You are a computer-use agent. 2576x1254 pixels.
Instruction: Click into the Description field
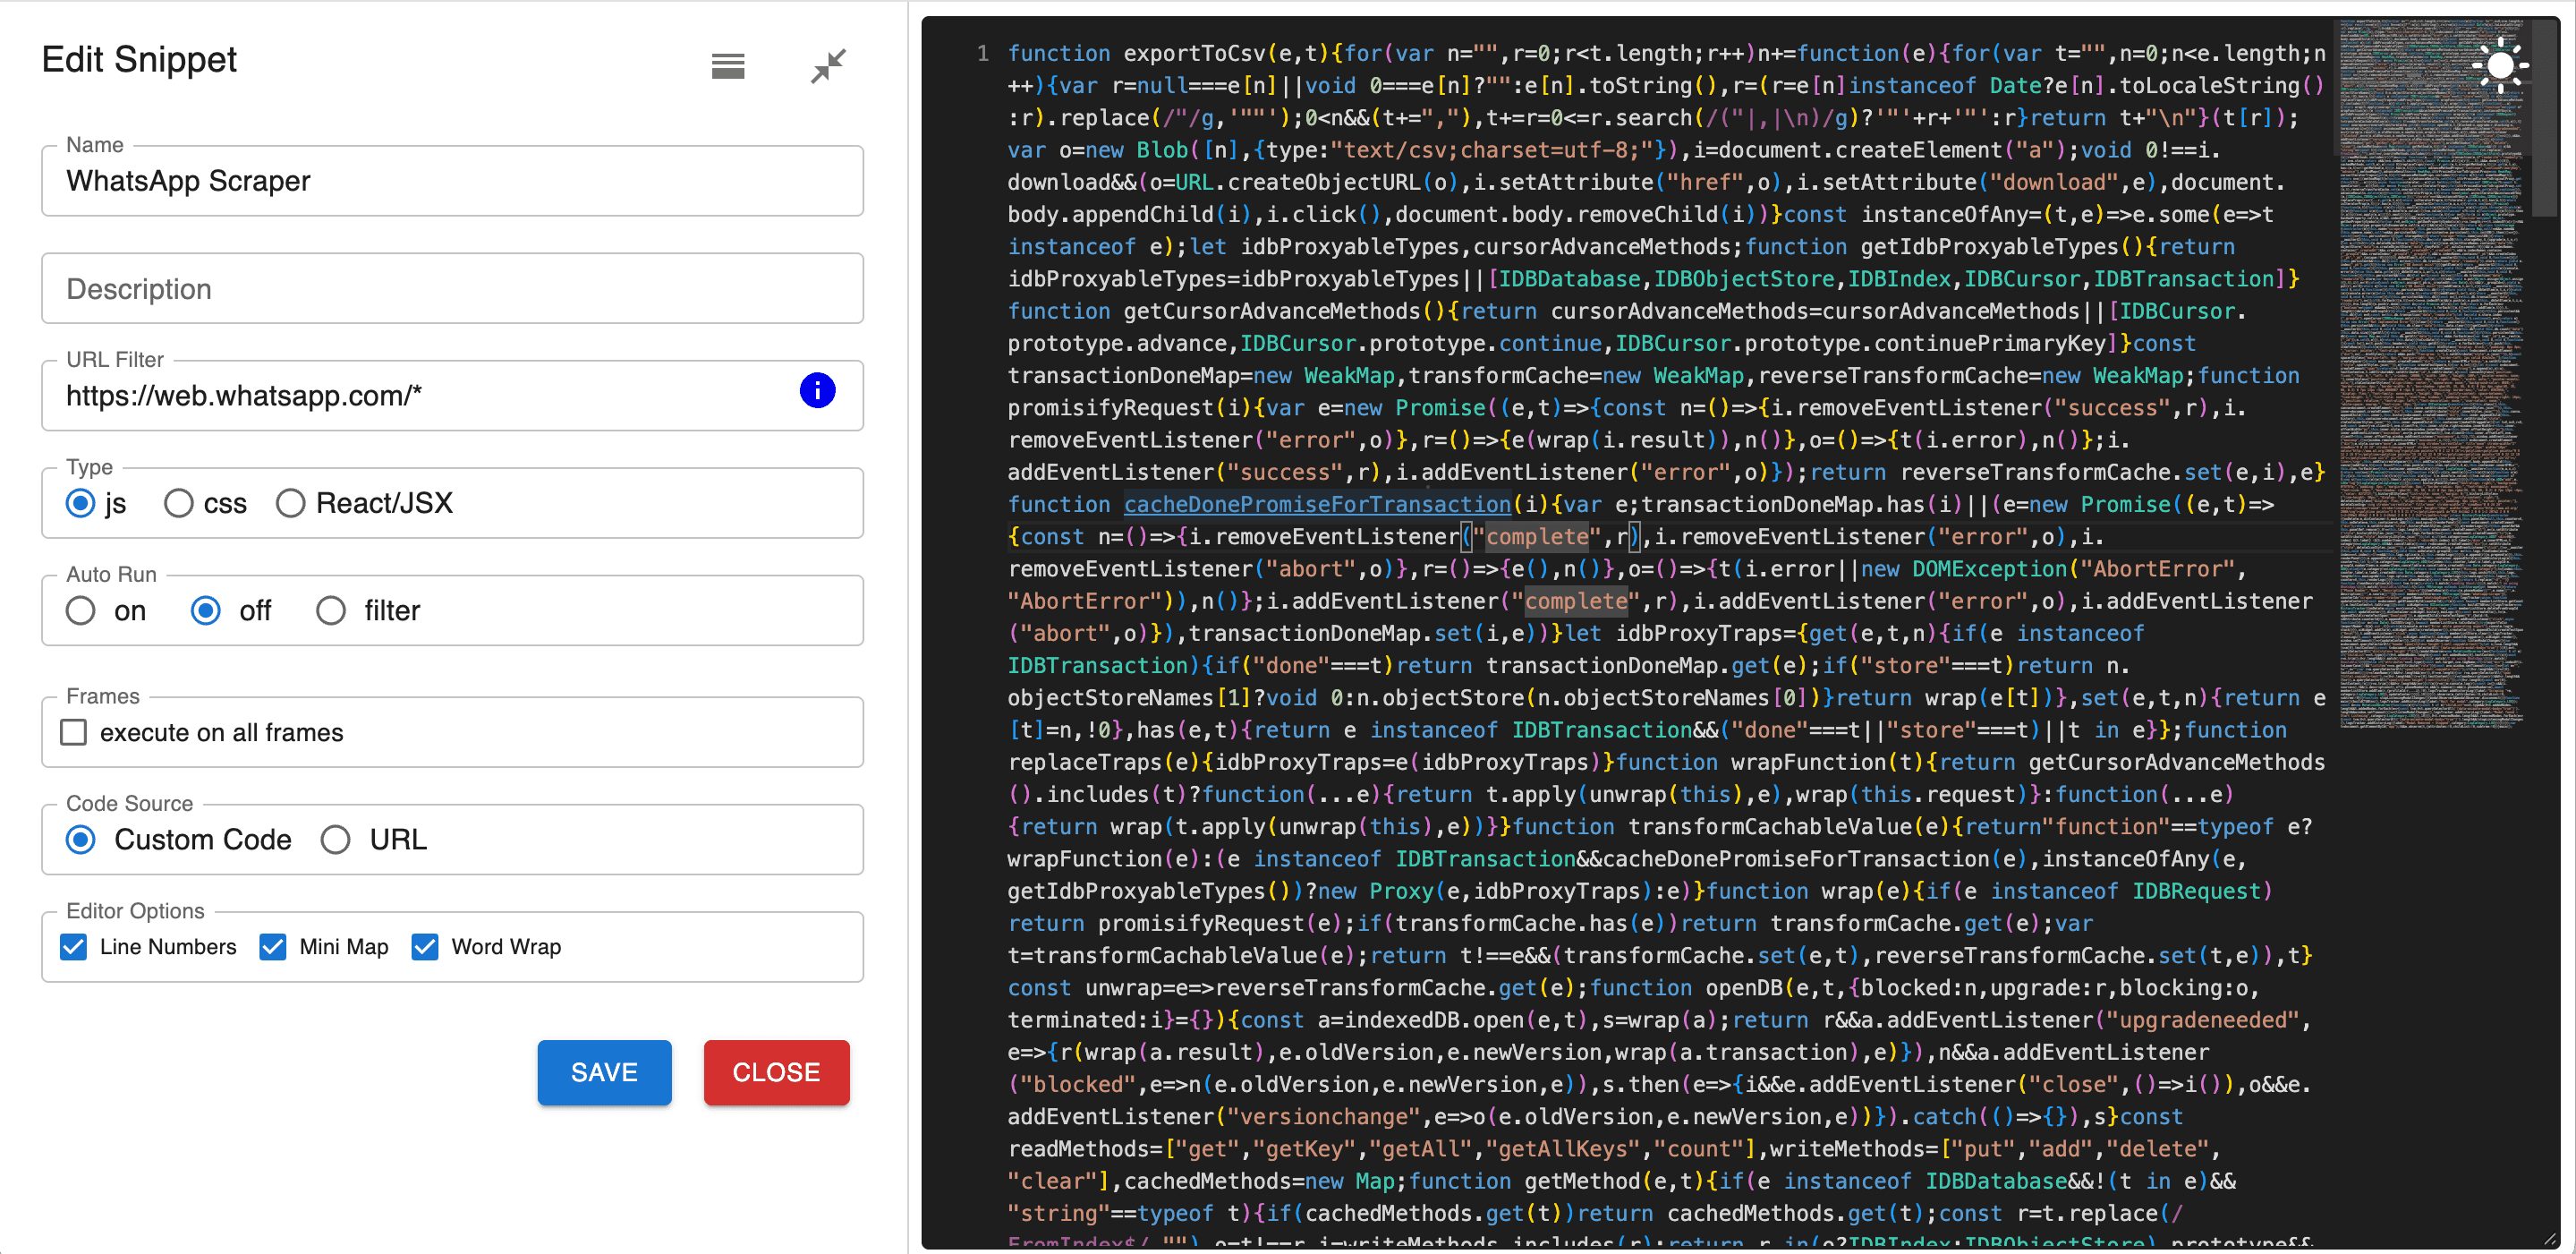tap(452, 288)
